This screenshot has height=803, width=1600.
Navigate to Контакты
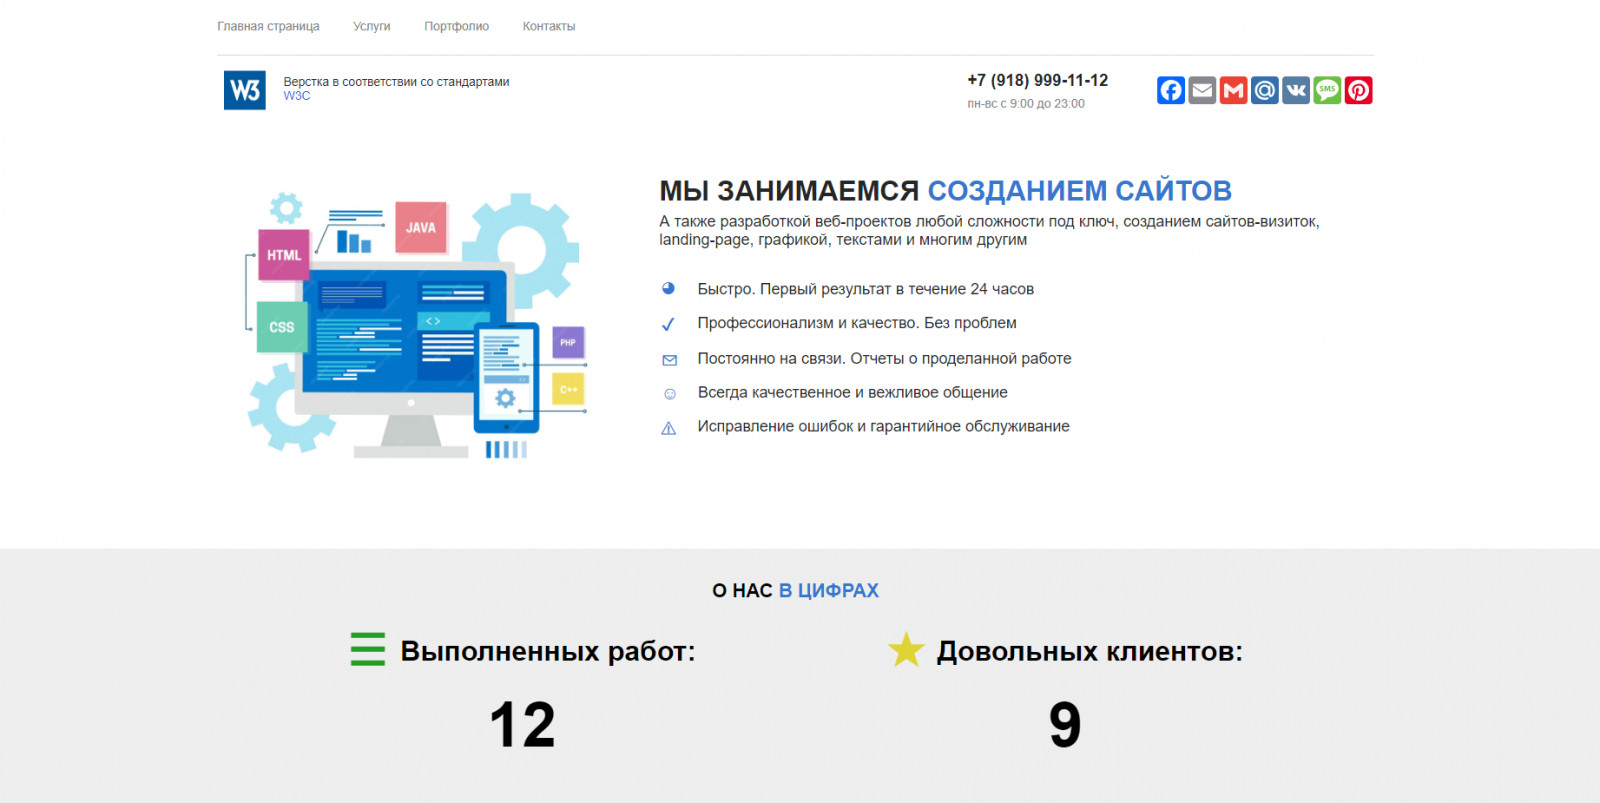click(x=549, y=26)
